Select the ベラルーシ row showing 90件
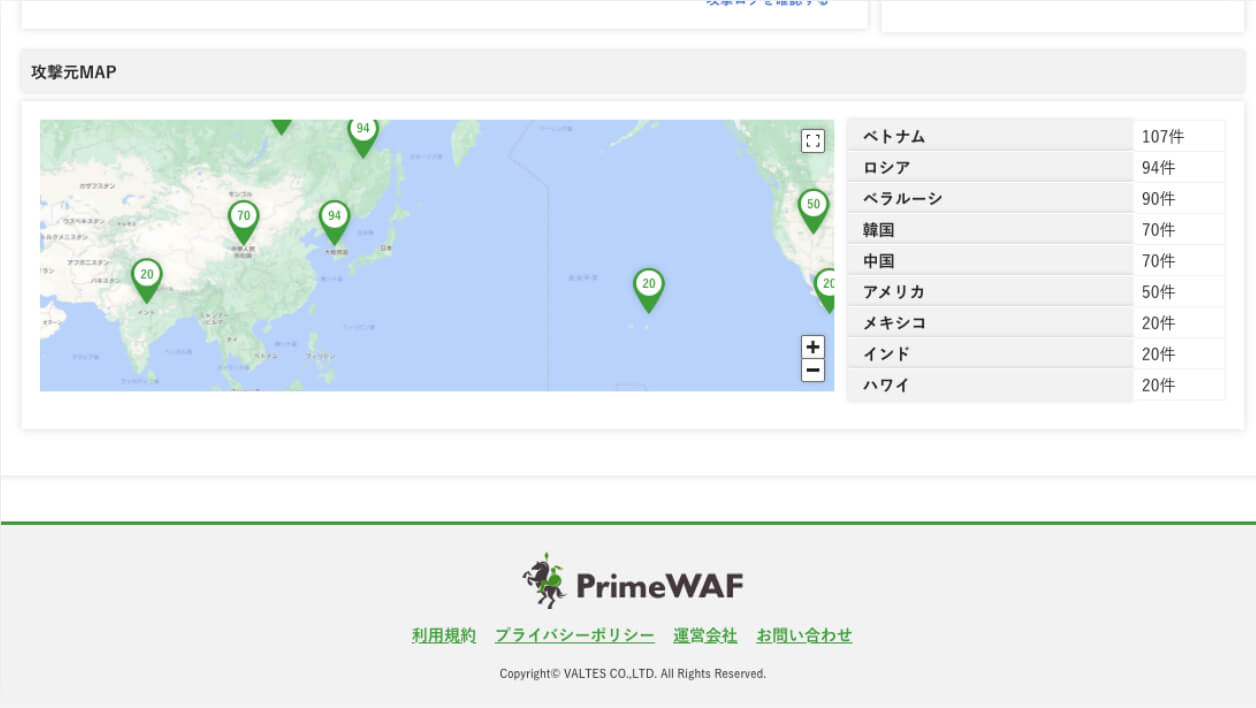 pyautogui.click(x=988, y=198)
